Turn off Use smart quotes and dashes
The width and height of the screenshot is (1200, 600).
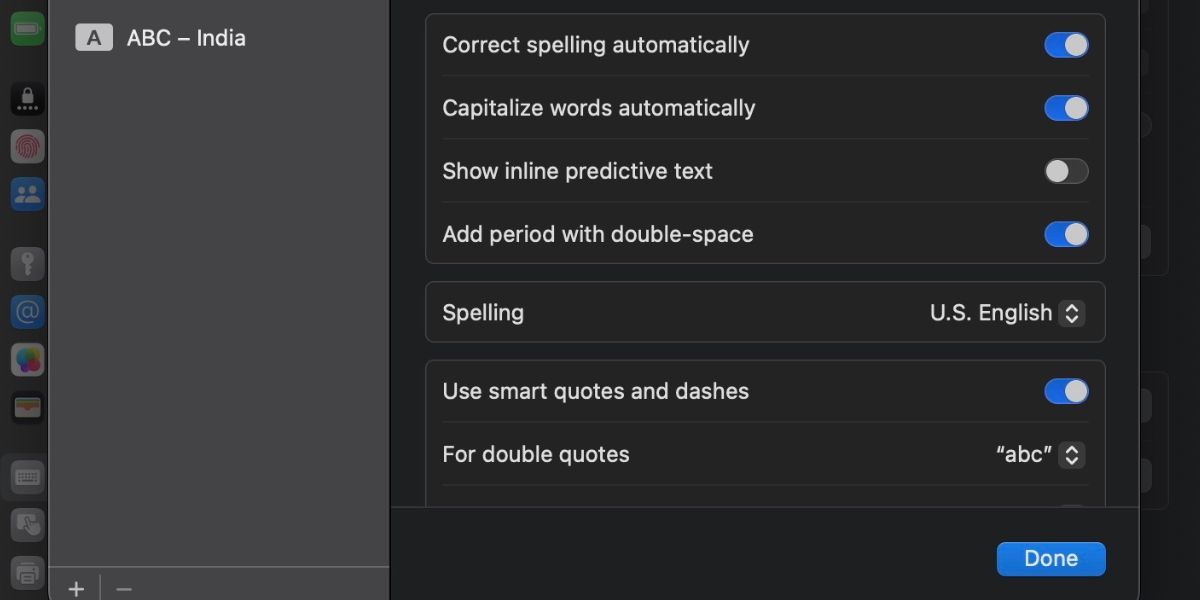click(x=1066, y=391)
